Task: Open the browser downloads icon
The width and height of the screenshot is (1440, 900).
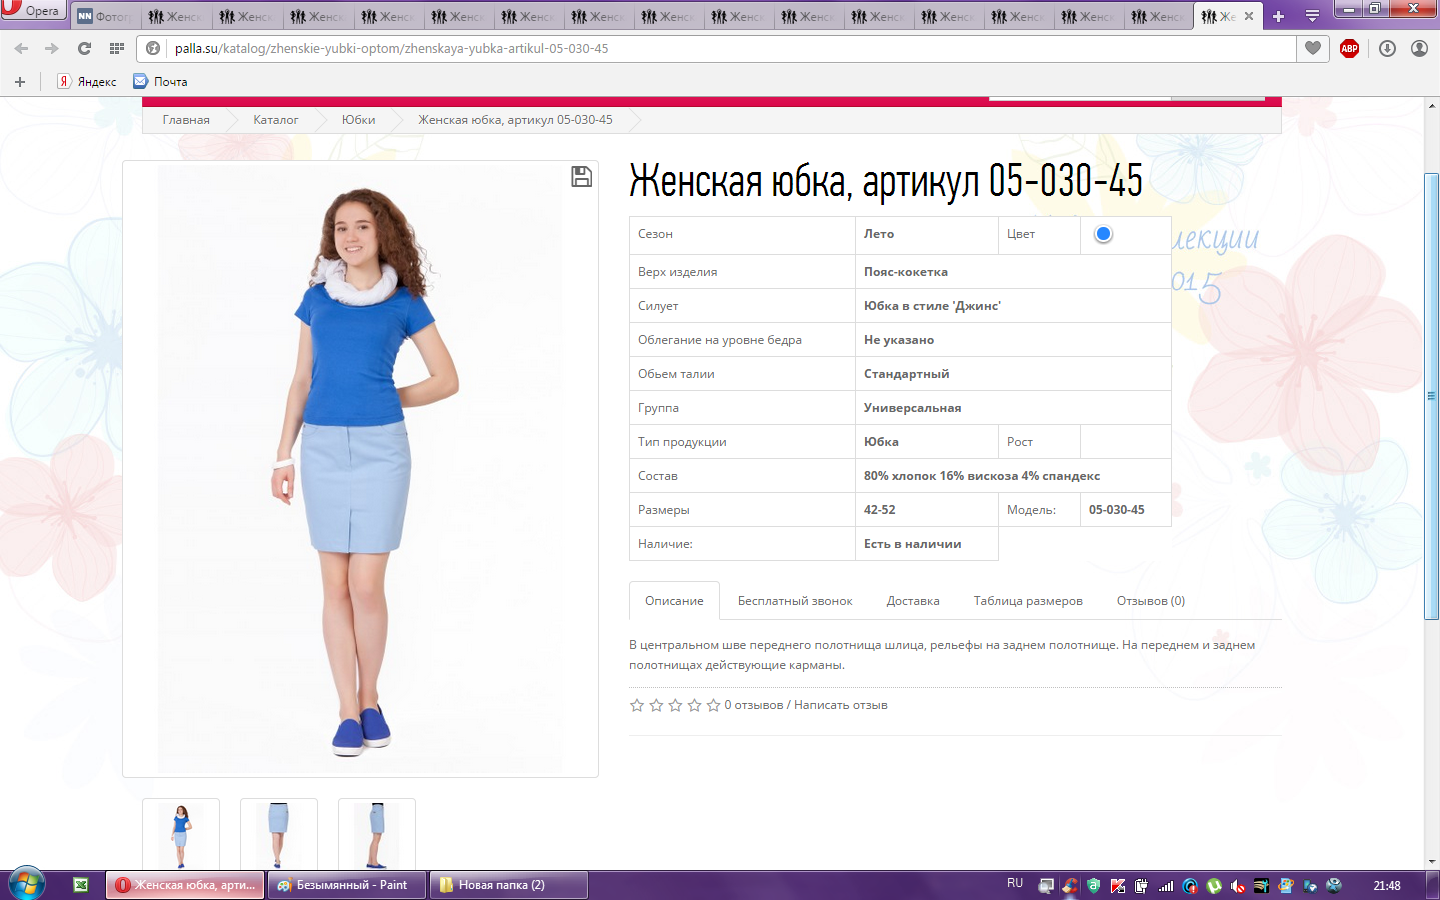Action: [1387, 48]
